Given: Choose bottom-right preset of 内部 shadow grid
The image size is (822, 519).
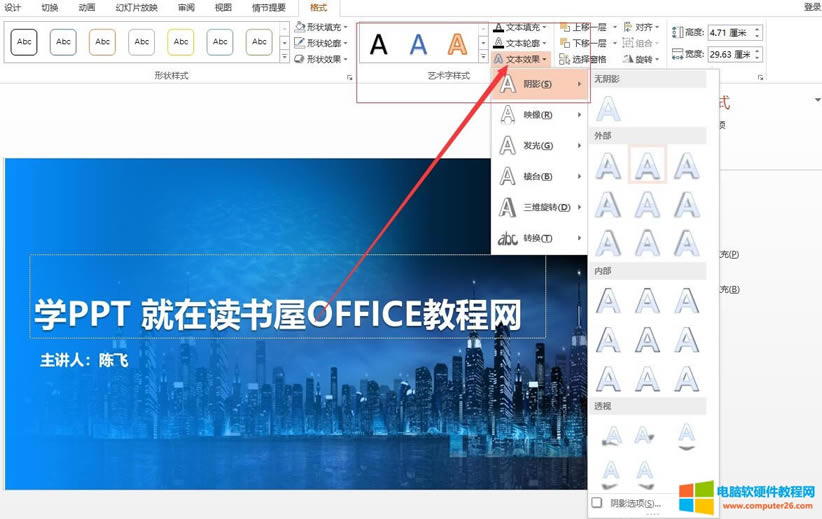Looking at the screenshot, I should [x=687, y=379].
